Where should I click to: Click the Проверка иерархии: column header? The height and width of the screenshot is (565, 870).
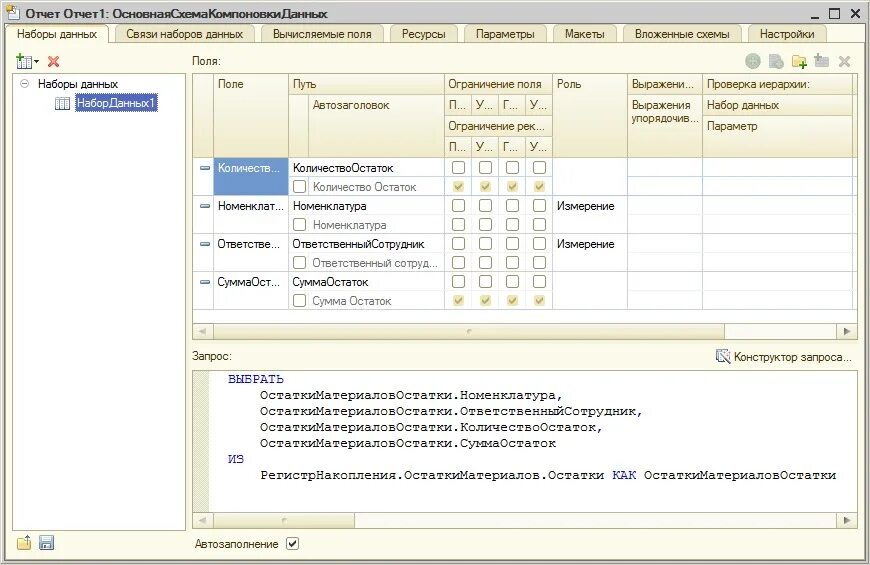click(777, 84)
